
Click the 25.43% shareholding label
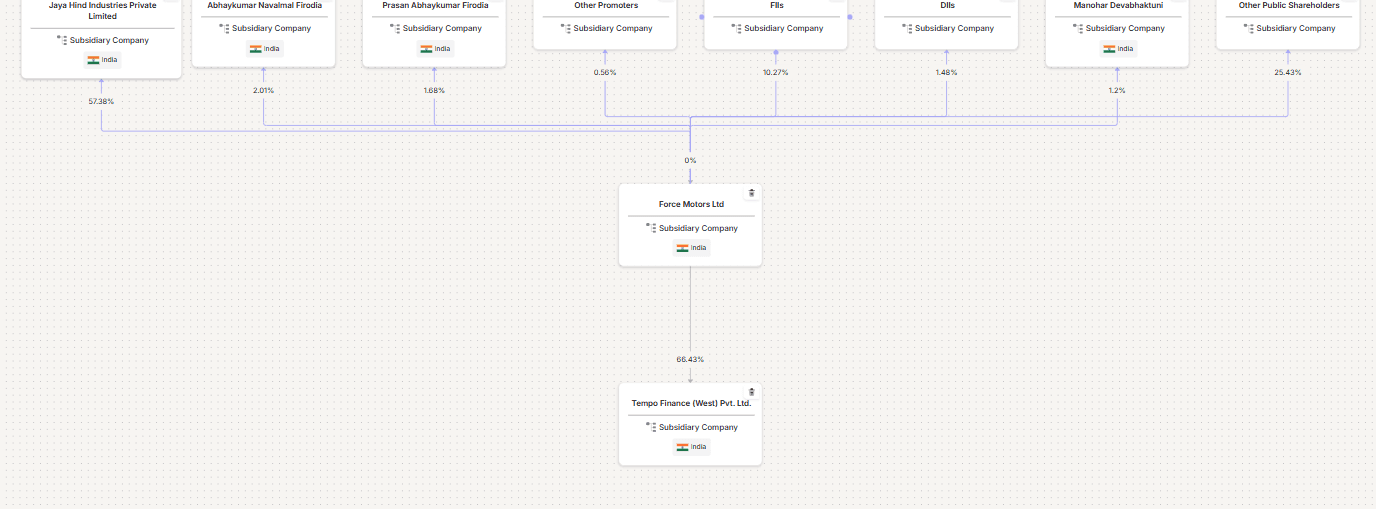pyautogui.click(x=1288, y=72)
